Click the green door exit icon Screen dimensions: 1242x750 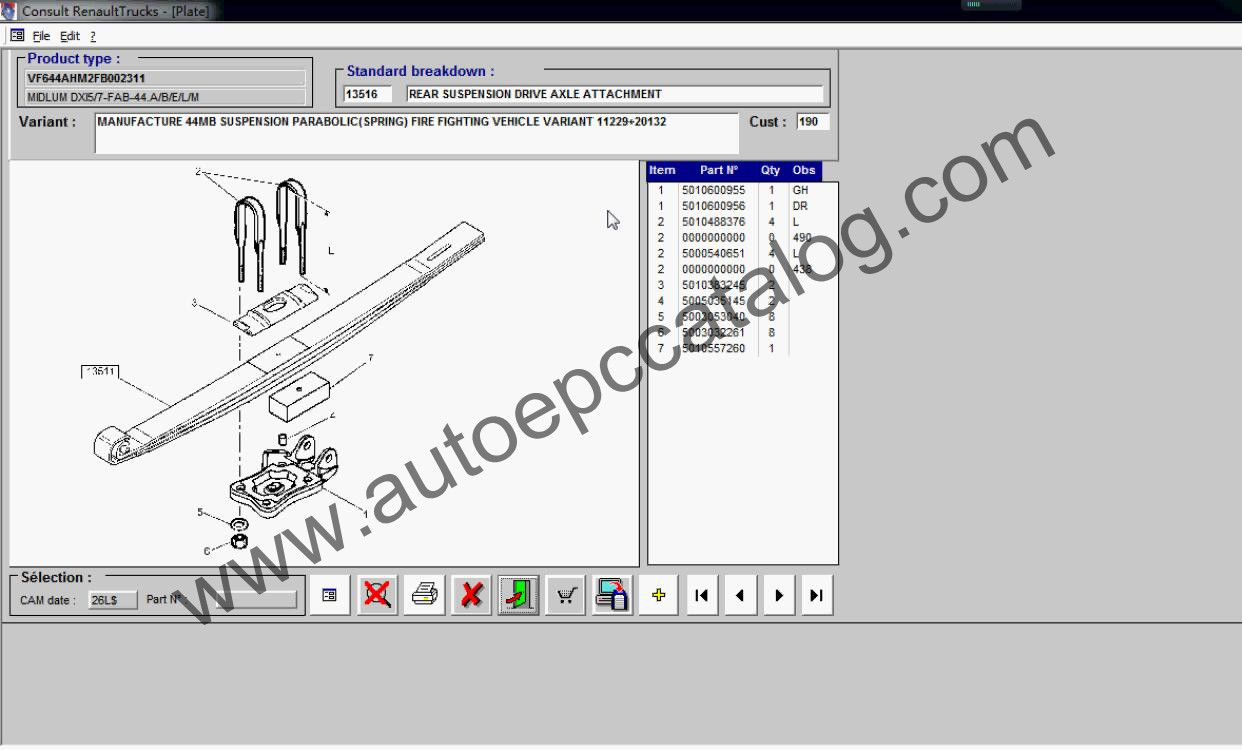pyautogui.click(x=519, y=596)
